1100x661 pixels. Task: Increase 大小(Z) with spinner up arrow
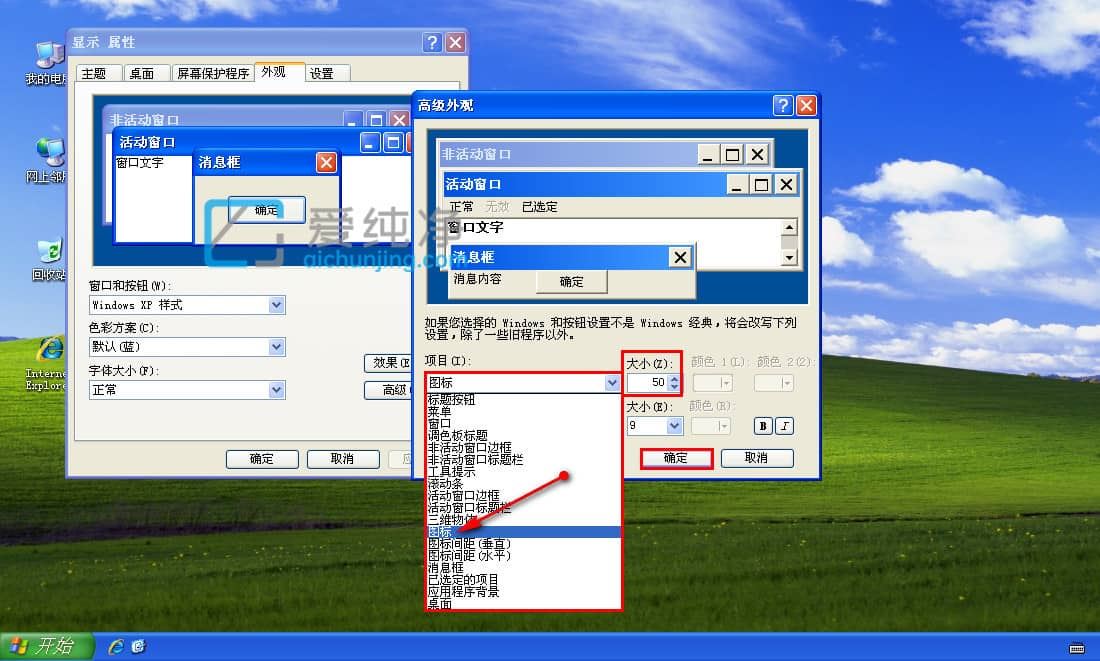pyautogui.click(x=674, y=378)
